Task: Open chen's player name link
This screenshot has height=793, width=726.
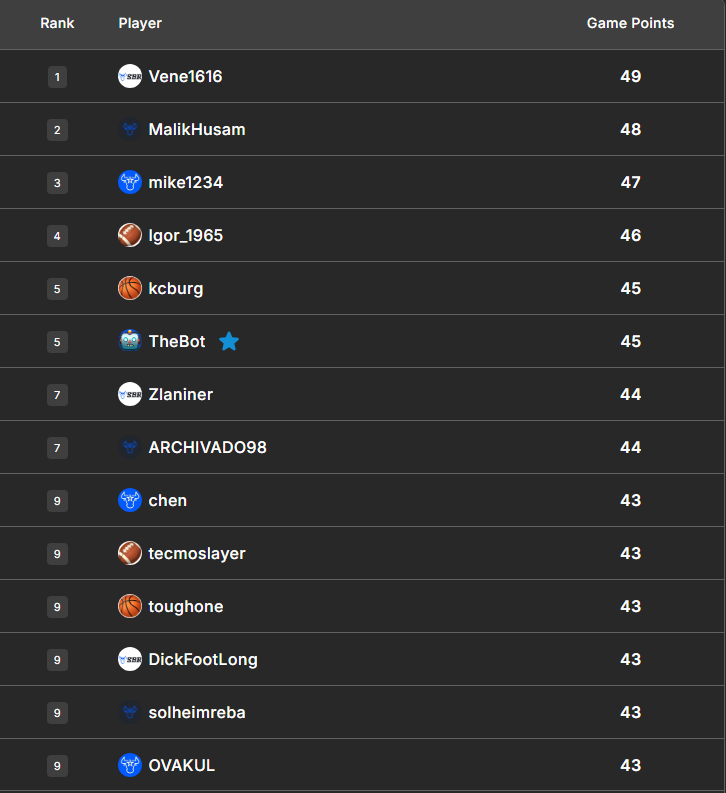Action: (x=168, y=500)
